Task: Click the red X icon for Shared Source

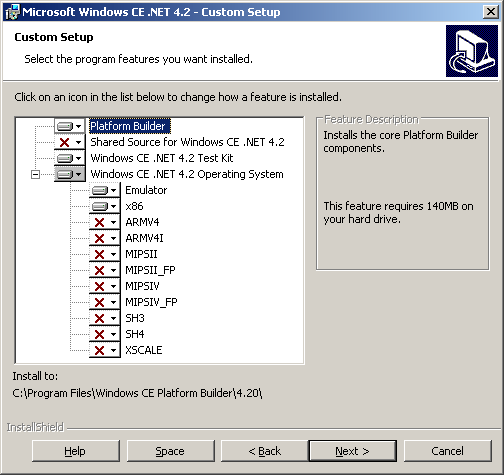Action: pyautogui.click(x=64, y=142)
